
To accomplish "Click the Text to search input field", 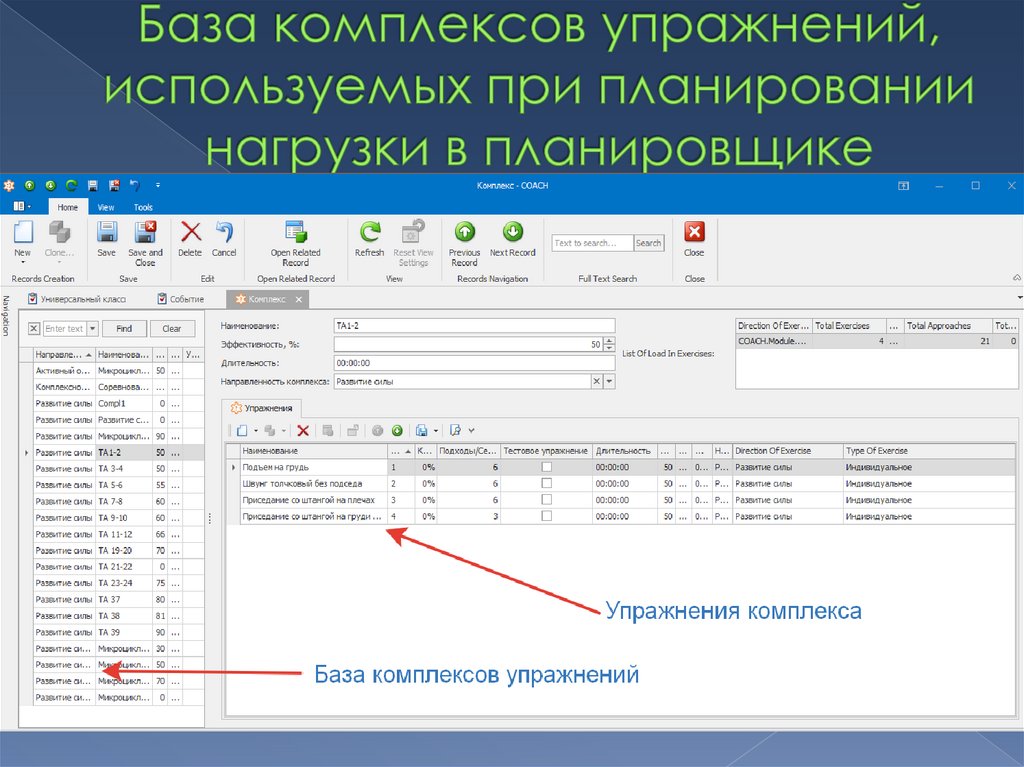I will [x=592, y=243].
